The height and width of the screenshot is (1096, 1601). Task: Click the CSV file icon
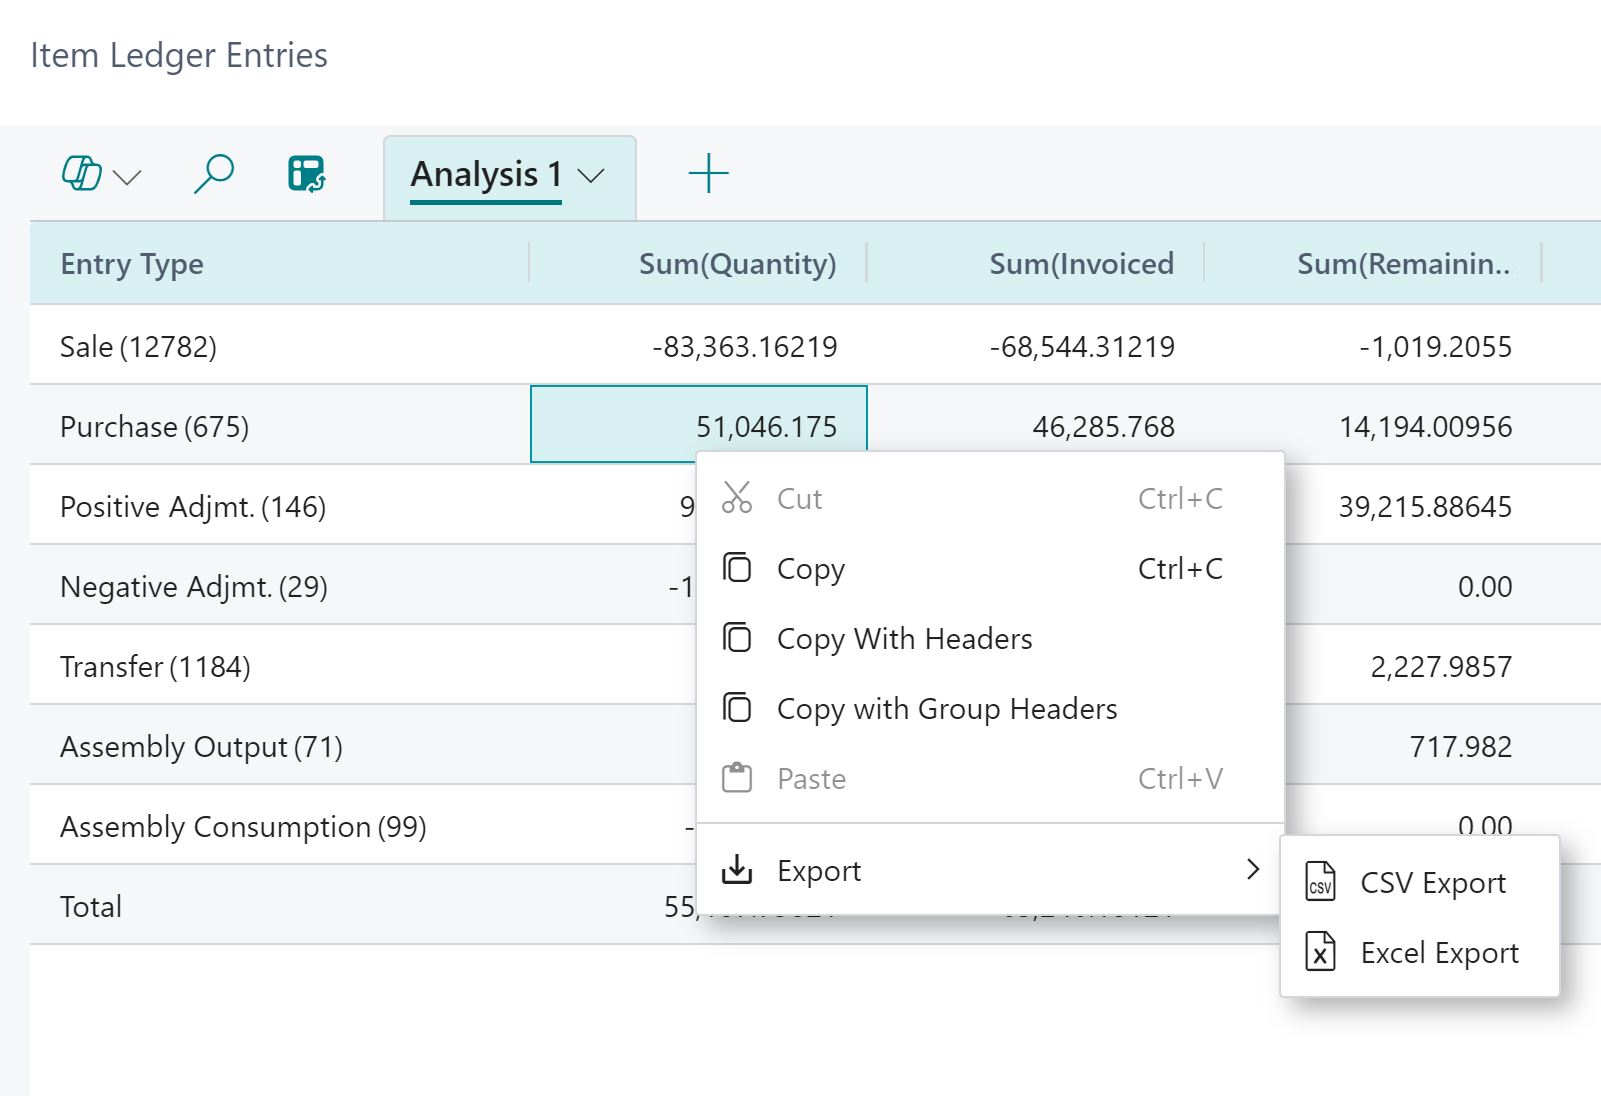tap(1319, 882)
